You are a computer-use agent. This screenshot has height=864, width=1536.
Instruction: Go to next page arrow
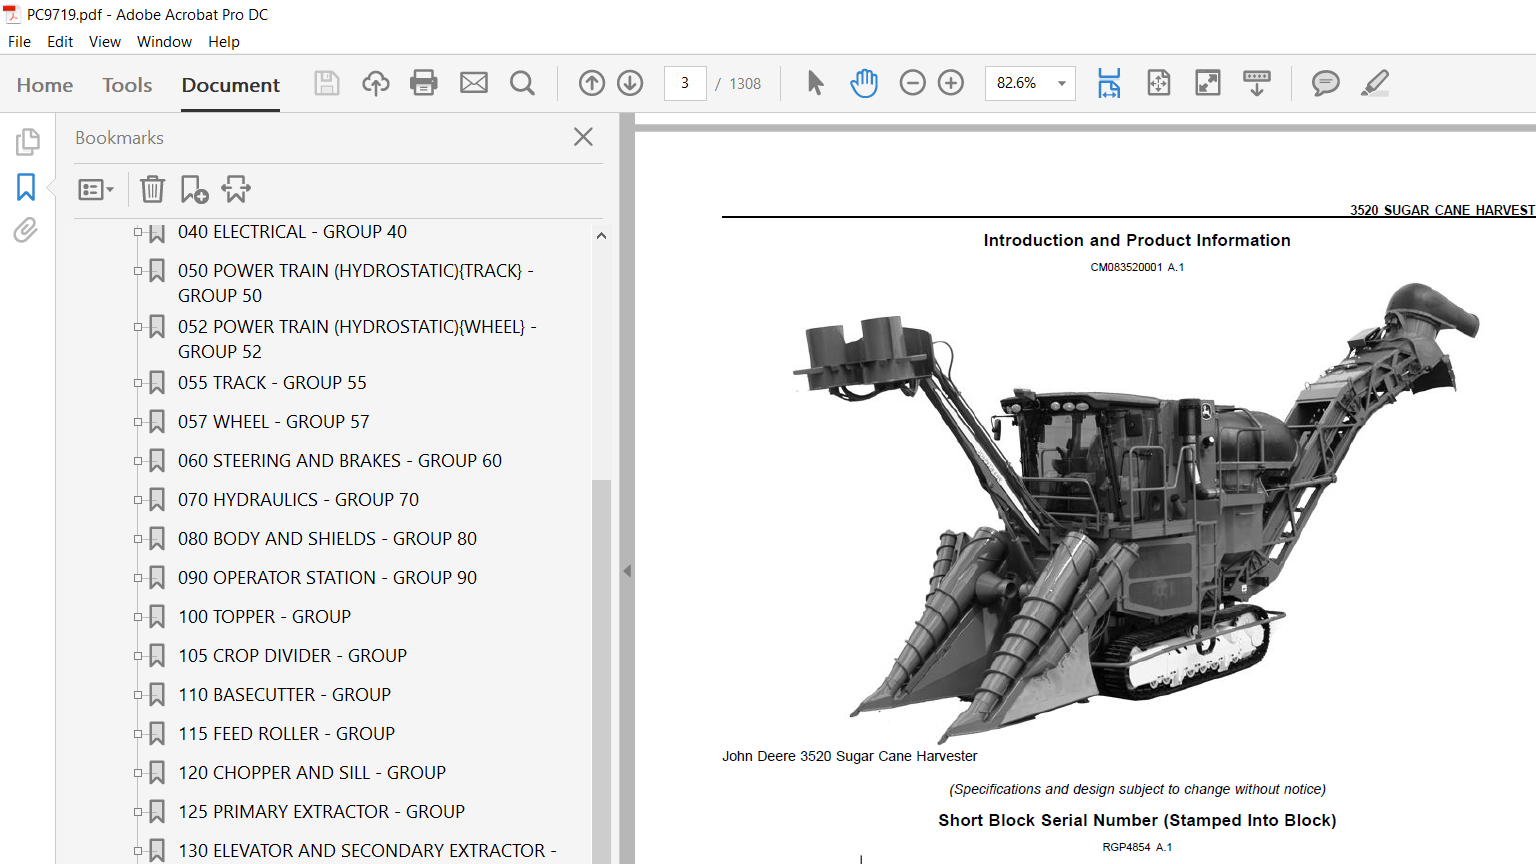click(630, 83)
